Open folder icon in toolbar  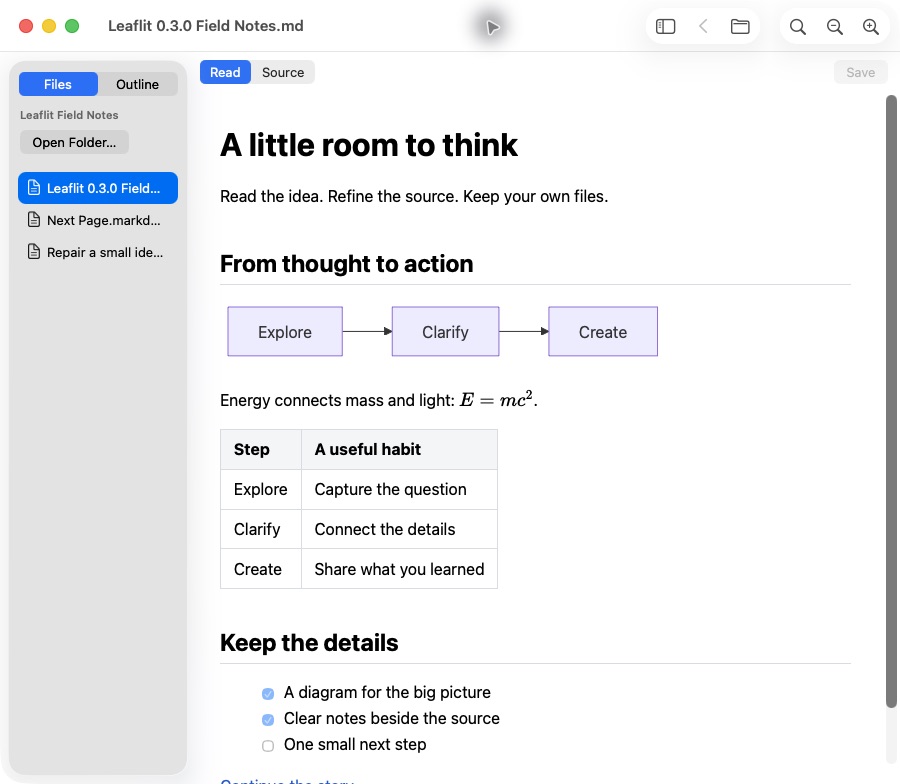740,26
